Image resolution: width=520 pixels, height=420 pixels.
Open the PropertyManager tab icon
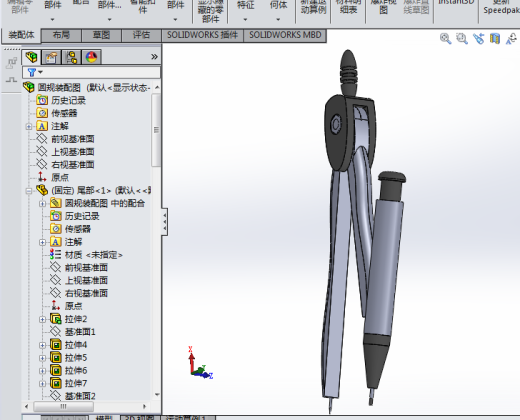tap(51, 57)
